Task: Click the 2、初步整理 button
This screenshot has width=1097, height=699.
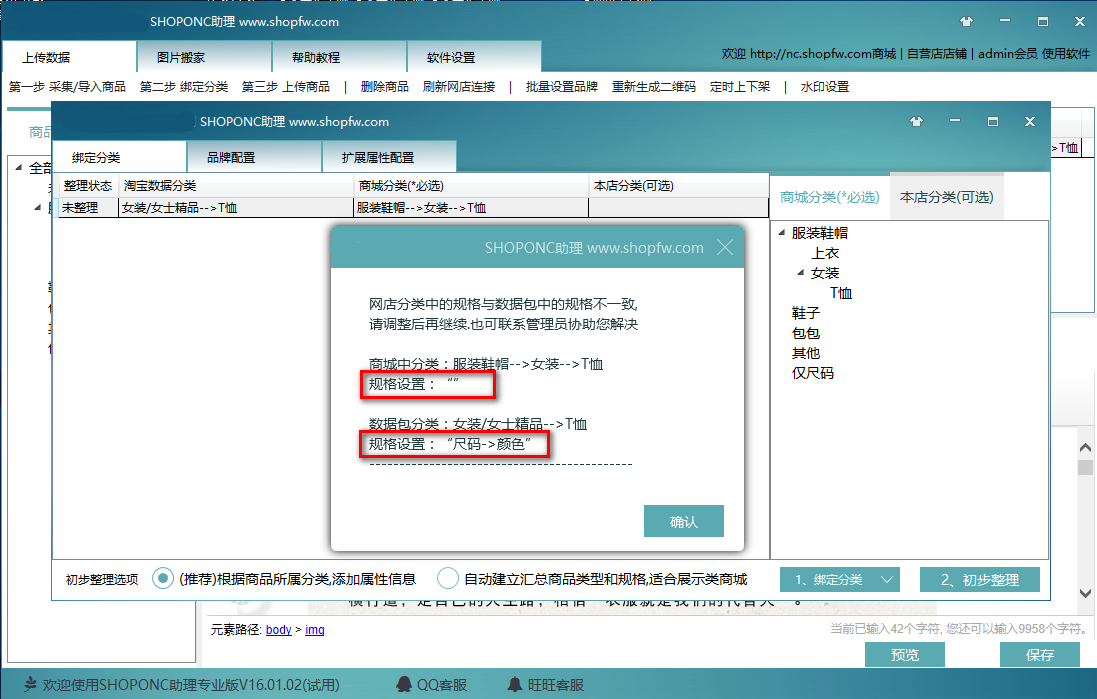Action: [x=979, y=579]
